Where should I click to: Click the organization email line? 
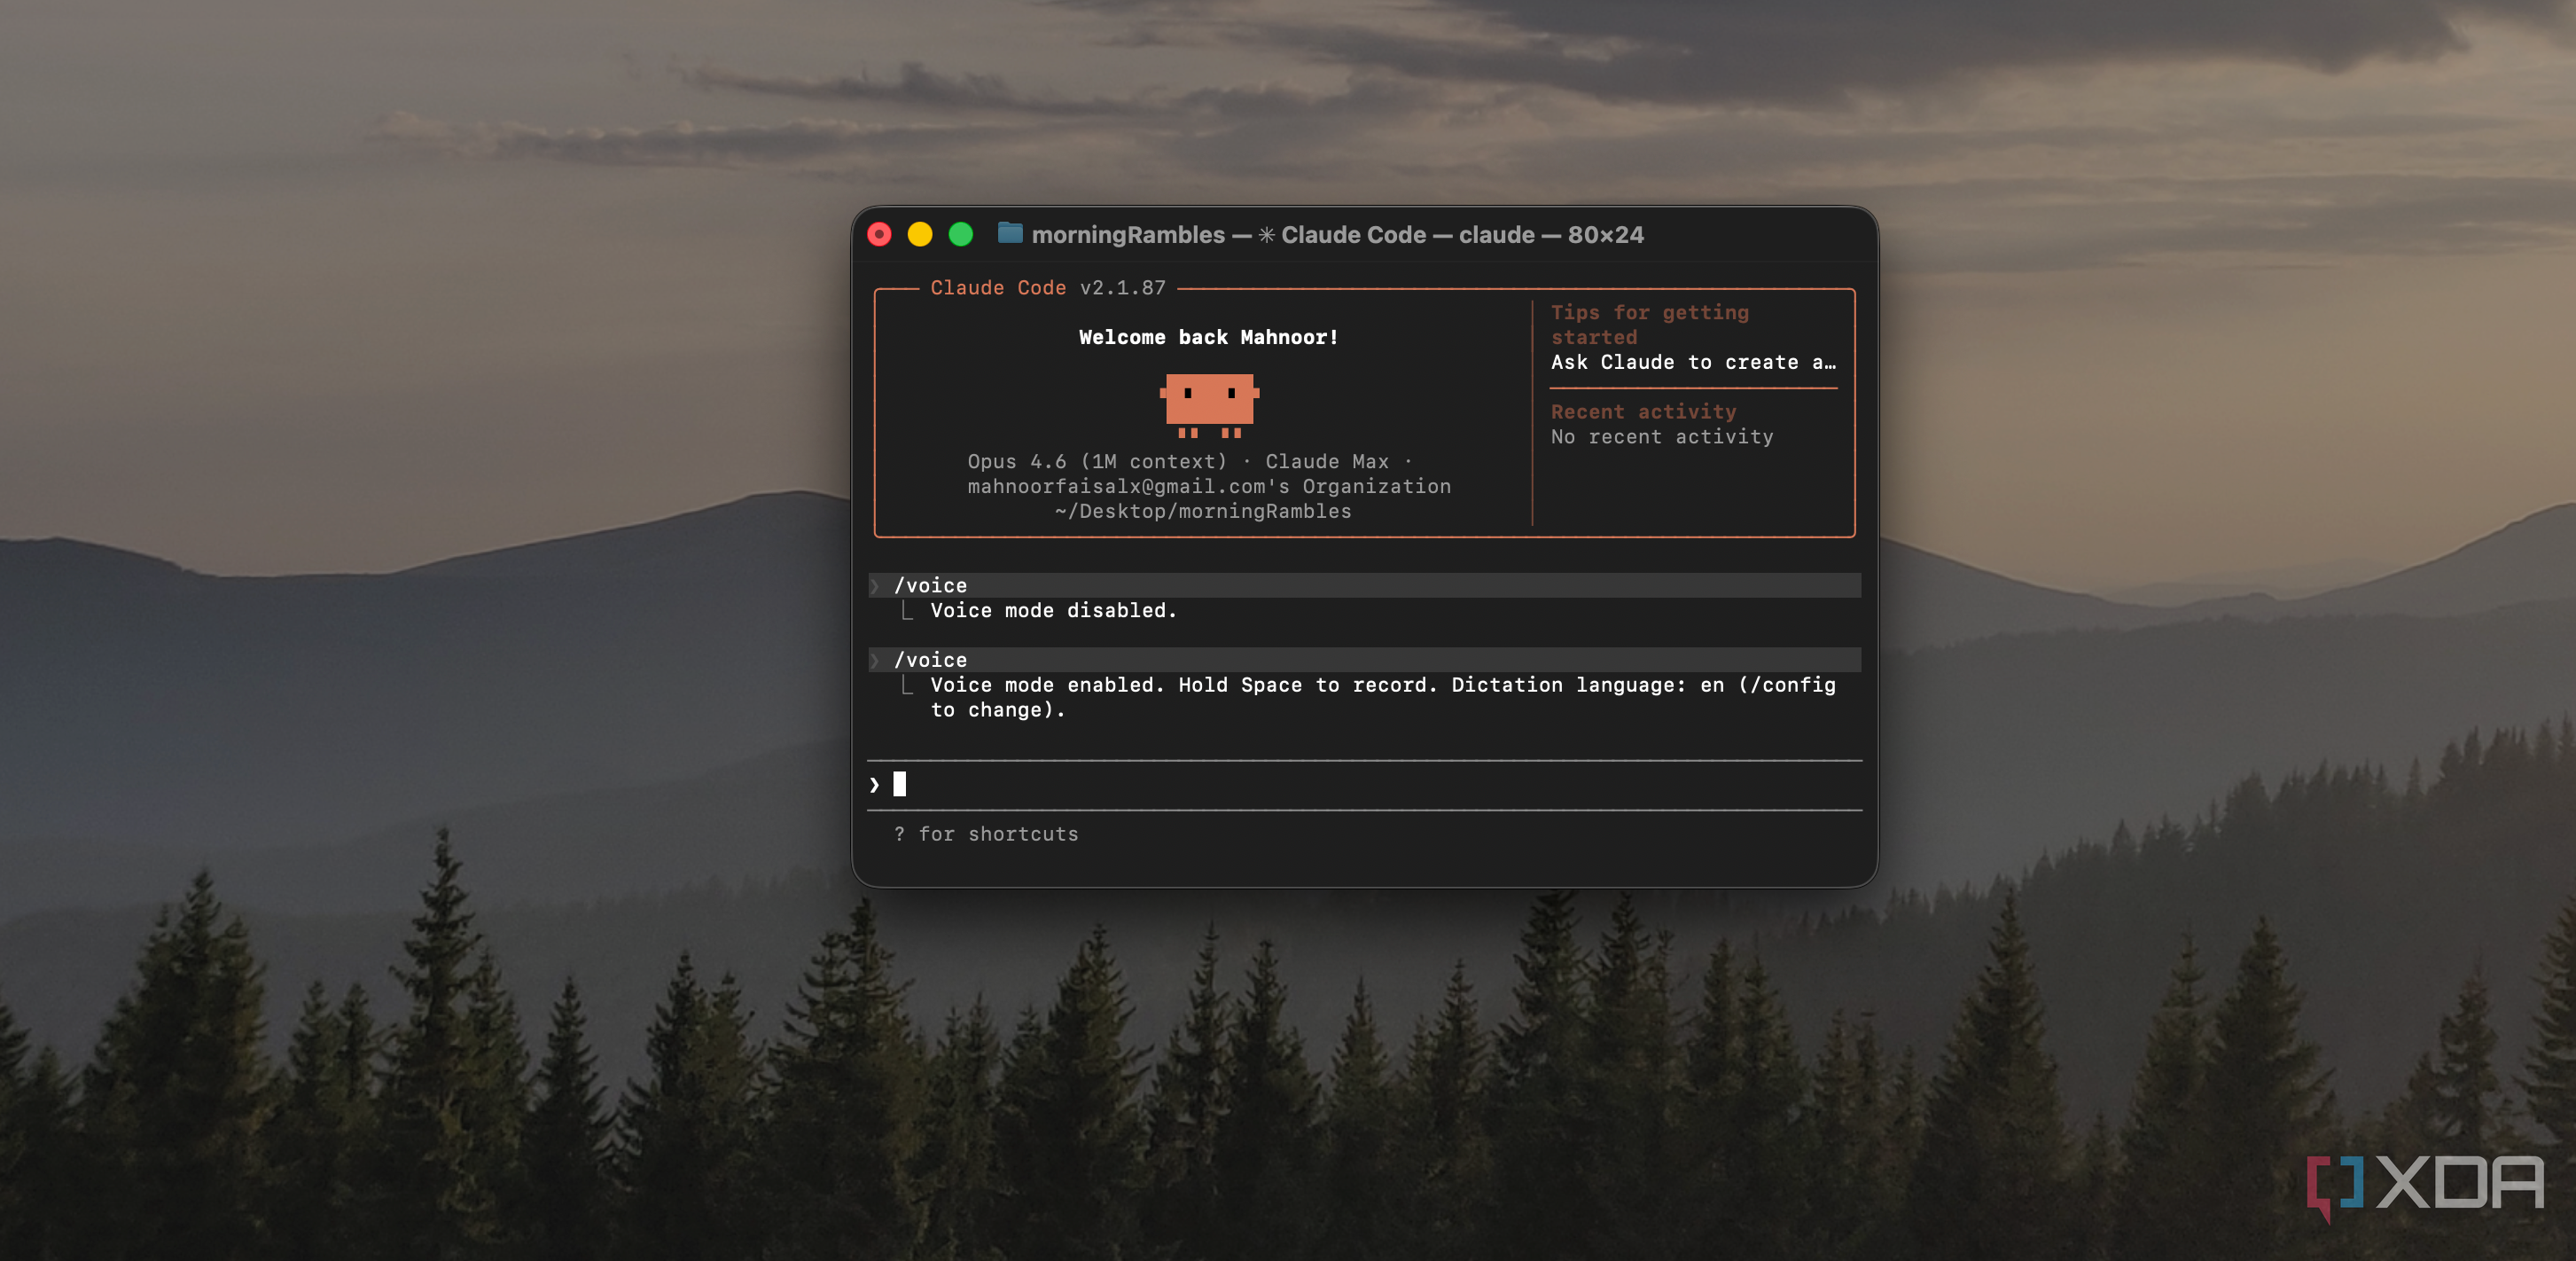(x=1208, y=487)
